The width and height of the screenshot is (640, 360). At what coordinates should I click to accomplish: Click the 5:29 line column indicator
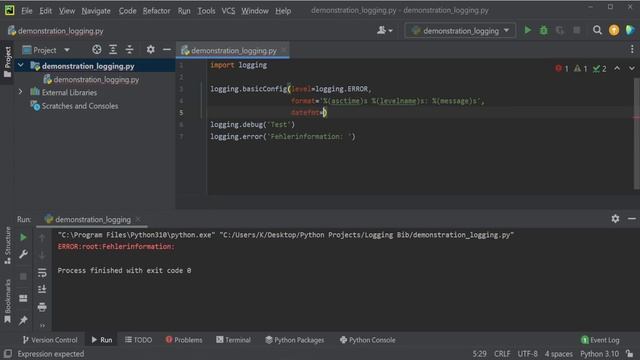480,354
